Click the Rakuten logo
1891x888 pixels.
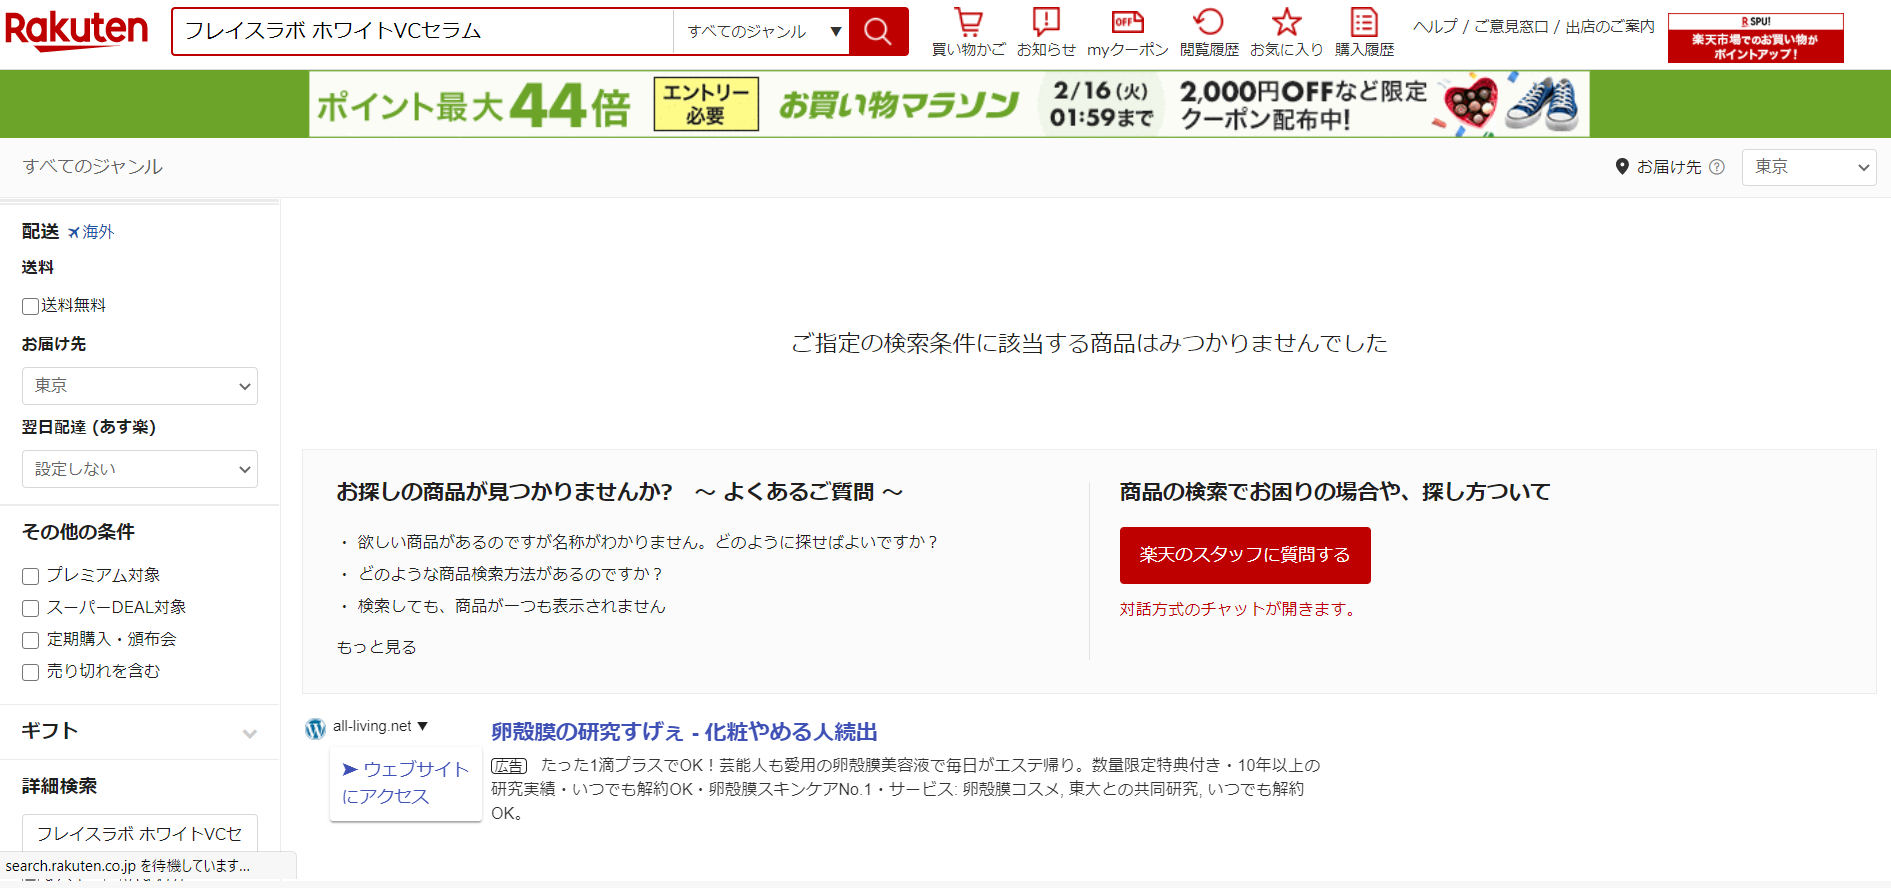click(x=77, y=31)
